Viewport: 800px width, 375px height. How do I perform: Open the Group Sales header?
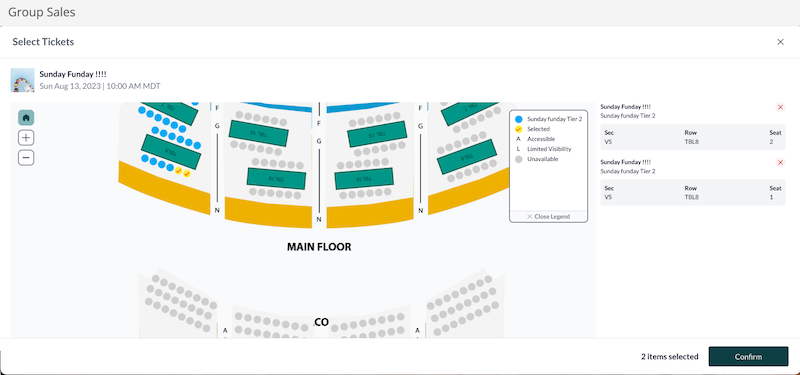click(42, 12)
